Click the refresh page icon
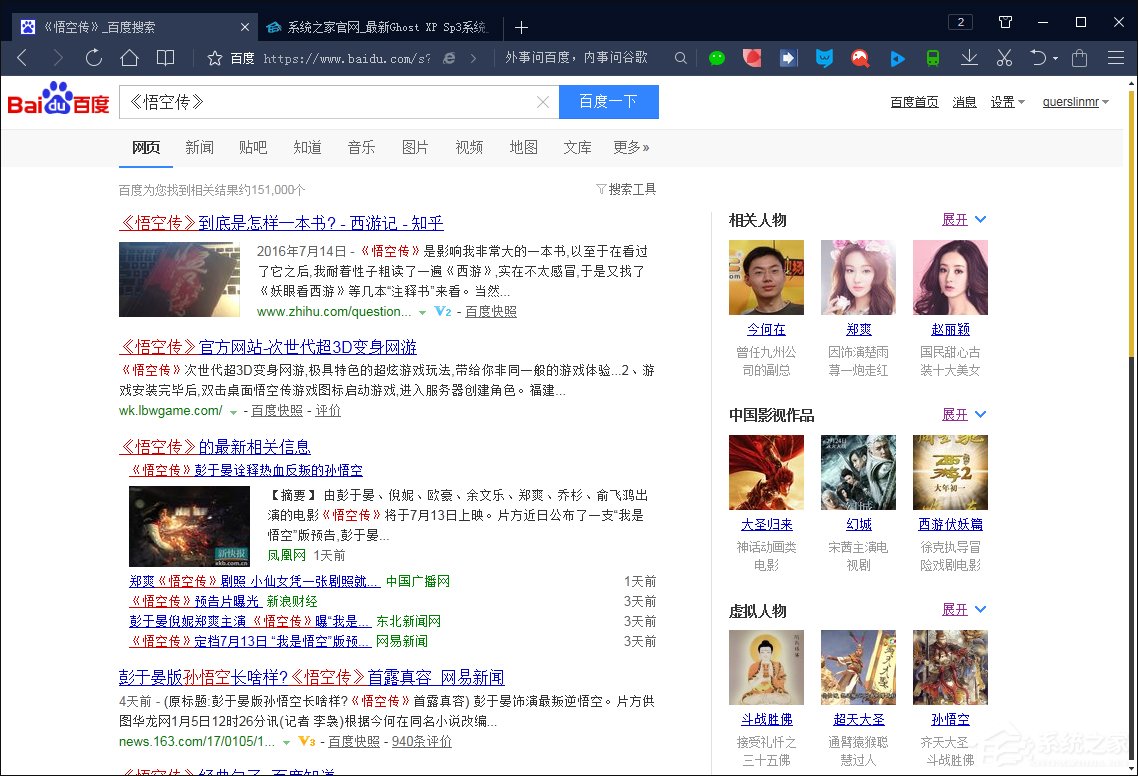Viewport: 1138px width, 776px height. pyautogui.click(x=94, y=58)
